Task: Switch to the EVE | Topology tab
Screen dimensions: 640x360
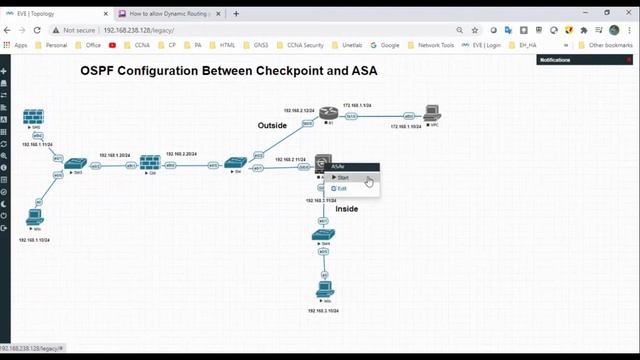Action: tap(56, 14)
